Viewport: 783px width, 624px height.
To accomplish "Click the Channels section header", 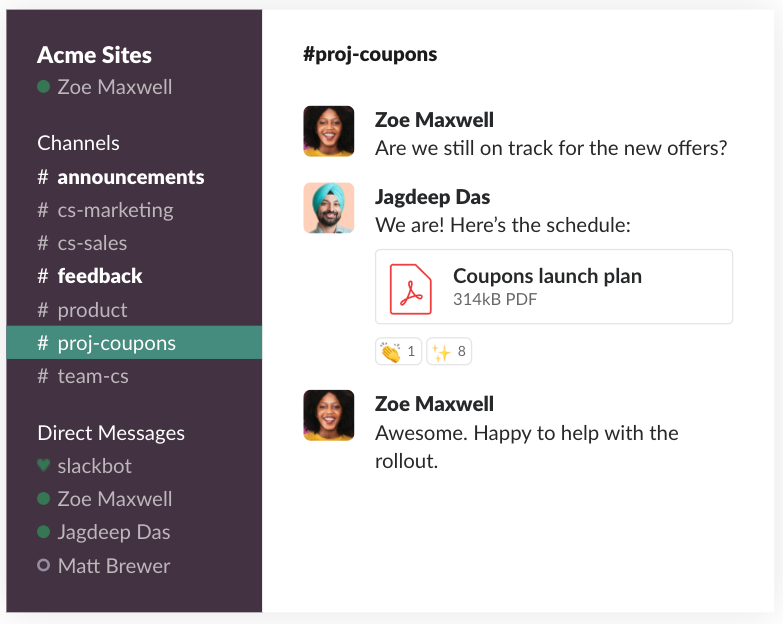I will (x=78, y=143).
